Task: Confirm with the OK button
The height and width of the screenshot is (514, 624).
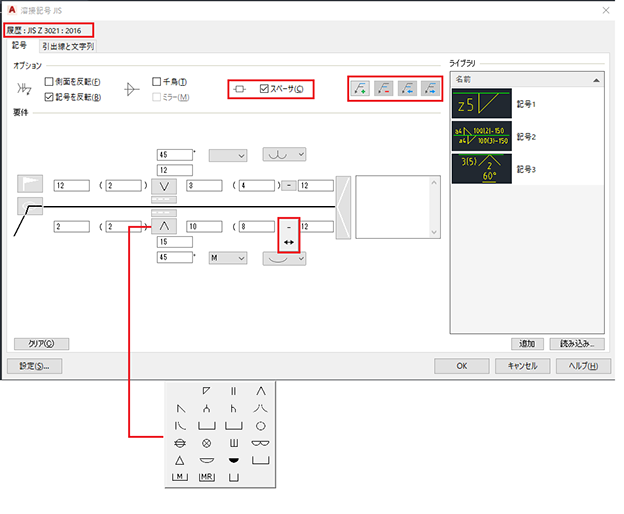Action: click(x=462, y=366)
